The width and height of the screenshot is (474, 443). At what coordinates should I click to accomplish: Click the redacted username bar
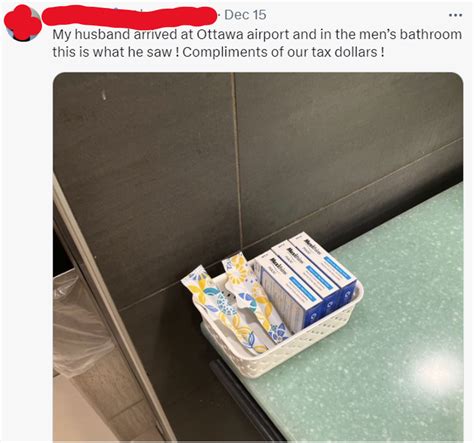click(129, 17)
